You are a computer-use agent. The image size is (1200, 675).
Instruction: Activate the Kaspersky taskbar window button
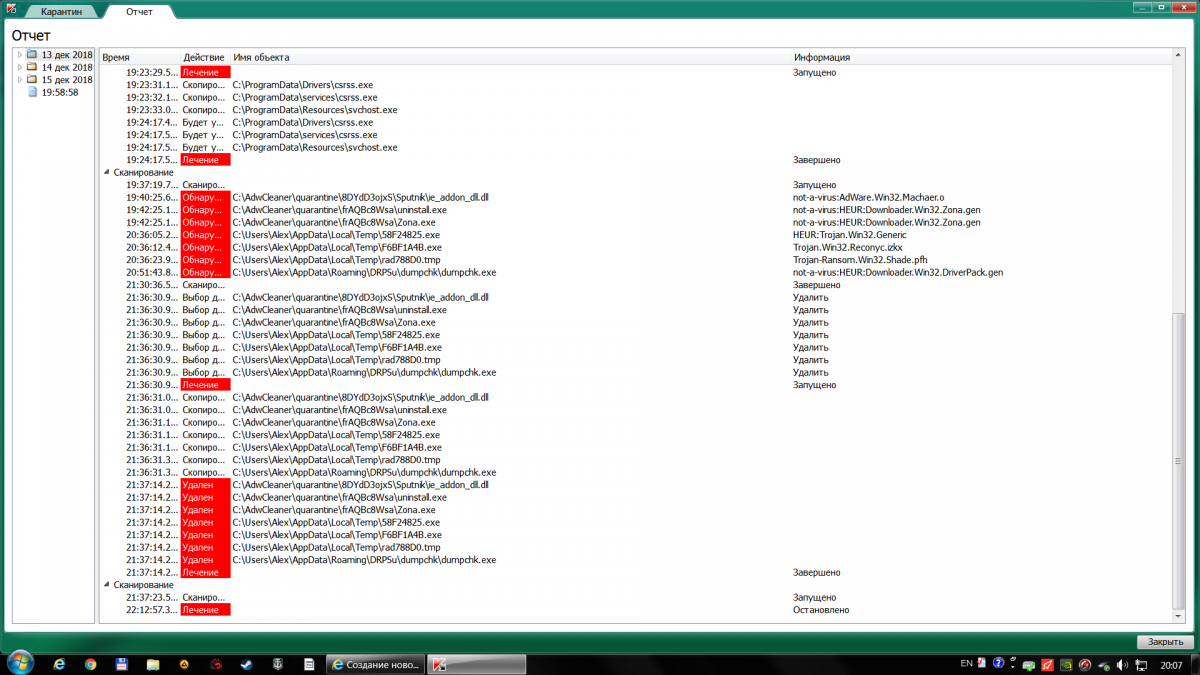point(477,664)
